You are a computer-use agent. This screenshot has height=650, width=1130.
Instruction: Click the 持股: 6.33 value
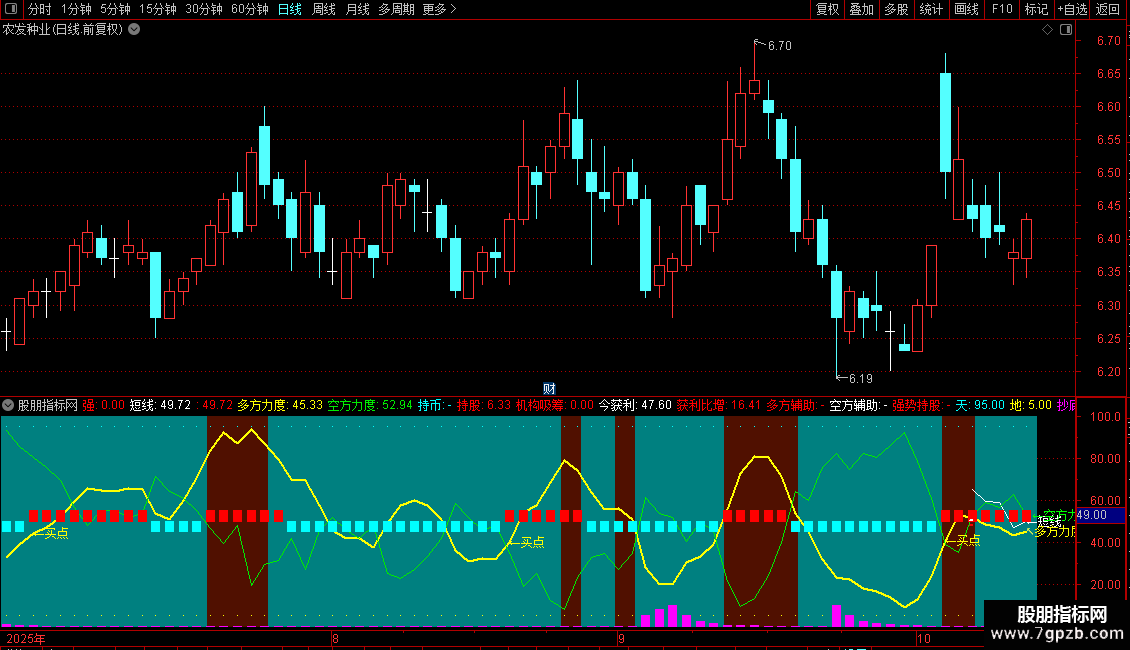(484, 405)
